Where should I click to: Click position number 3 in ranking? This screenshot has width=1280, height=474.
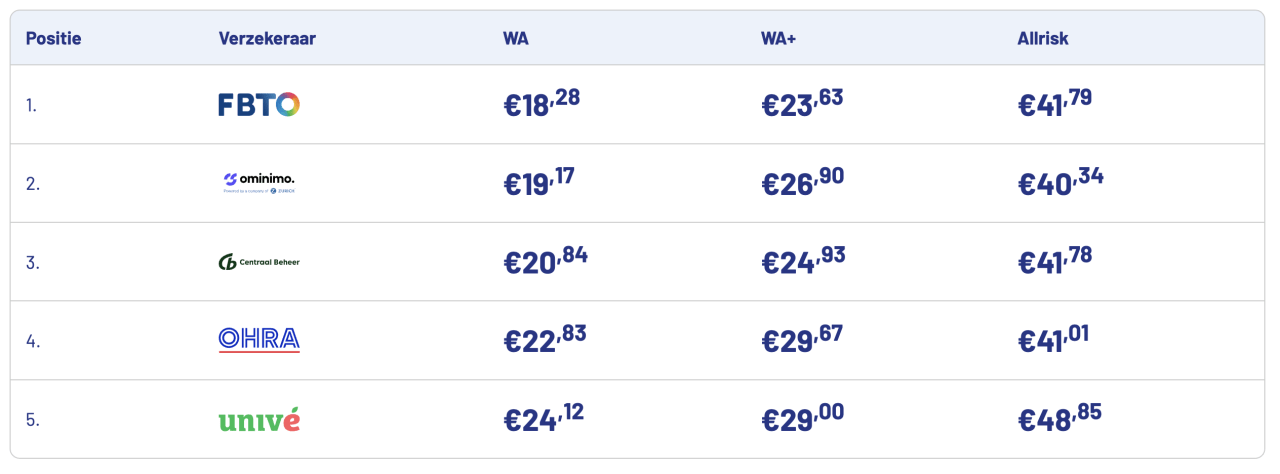coord(32,262)
